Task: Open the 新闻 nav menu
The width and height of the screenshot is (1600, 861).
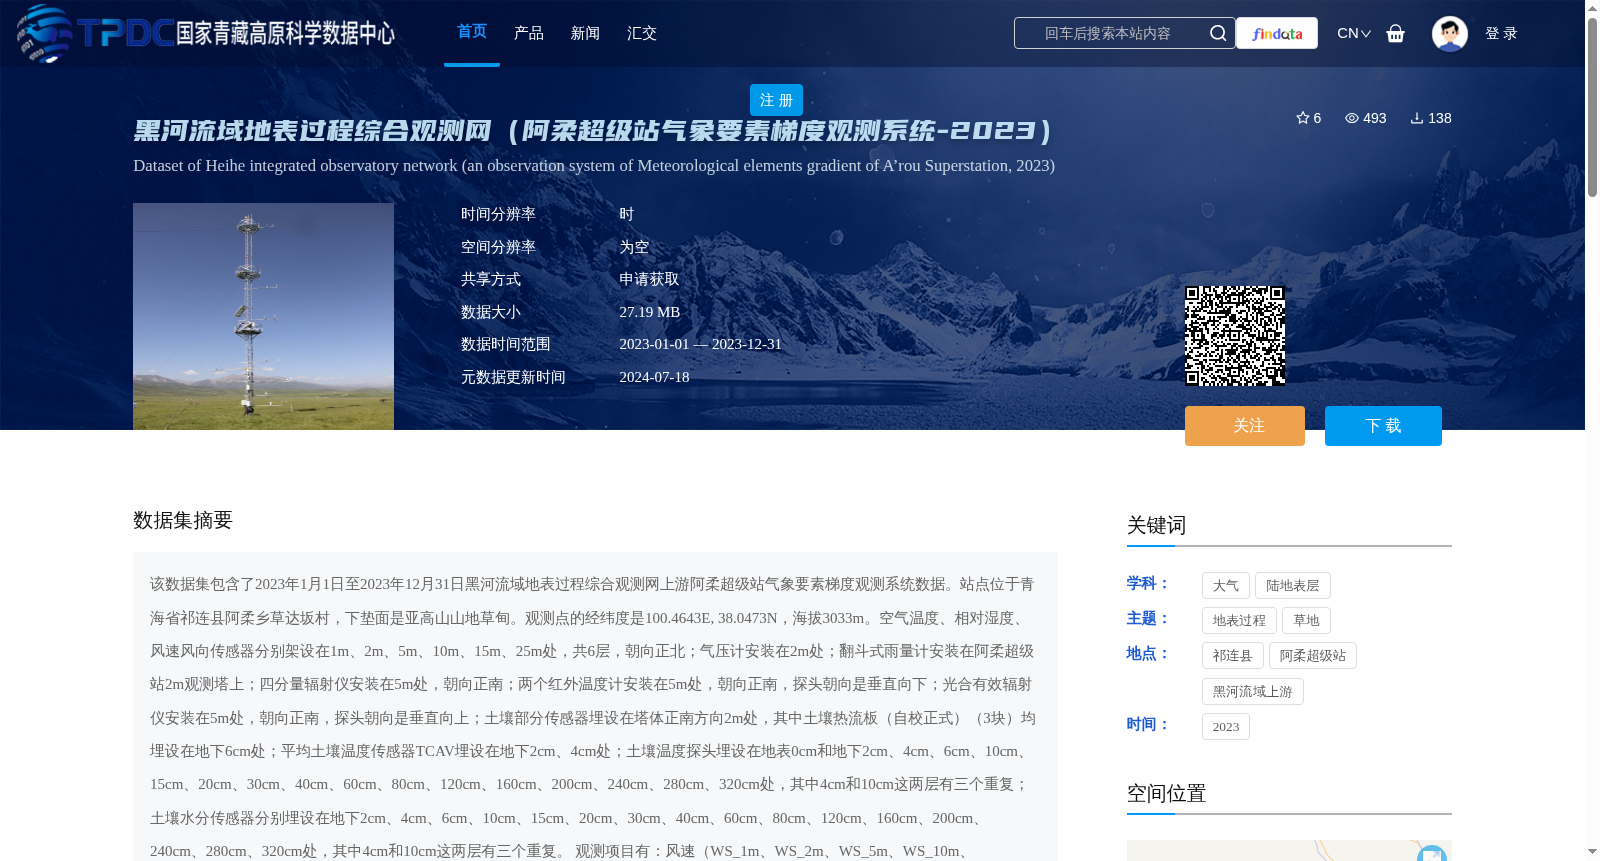Action: (585, 33)
